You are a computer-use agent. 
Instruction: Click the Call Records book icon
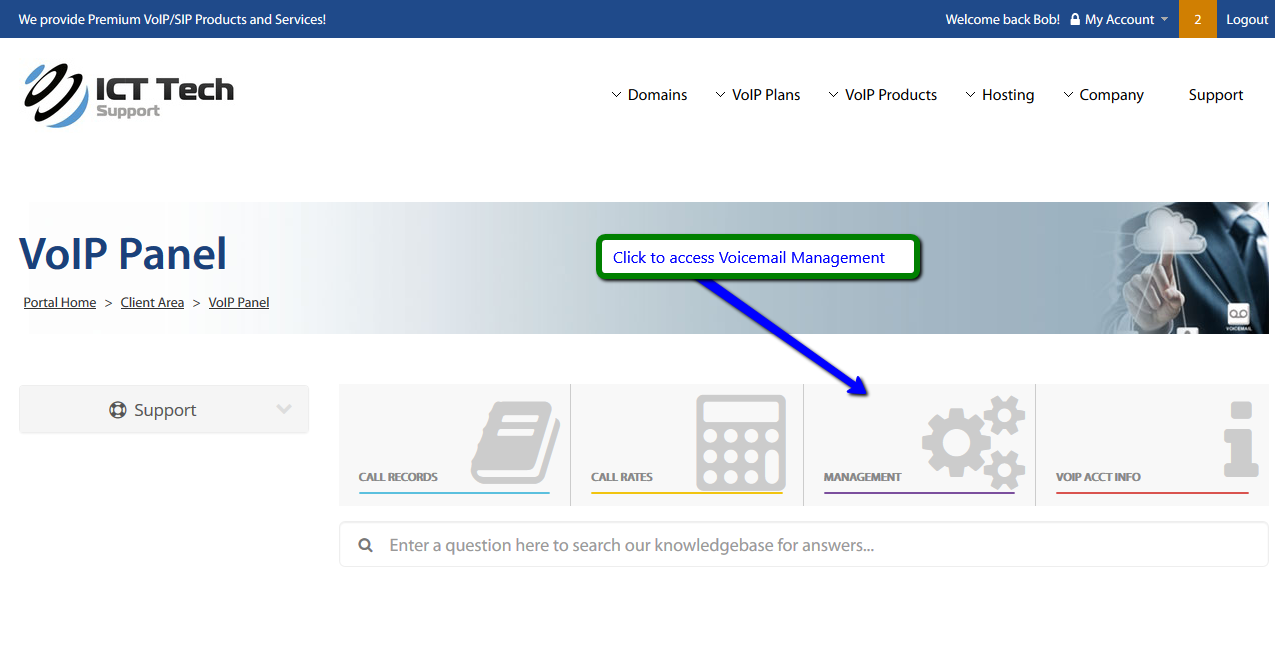click(515, 442)
